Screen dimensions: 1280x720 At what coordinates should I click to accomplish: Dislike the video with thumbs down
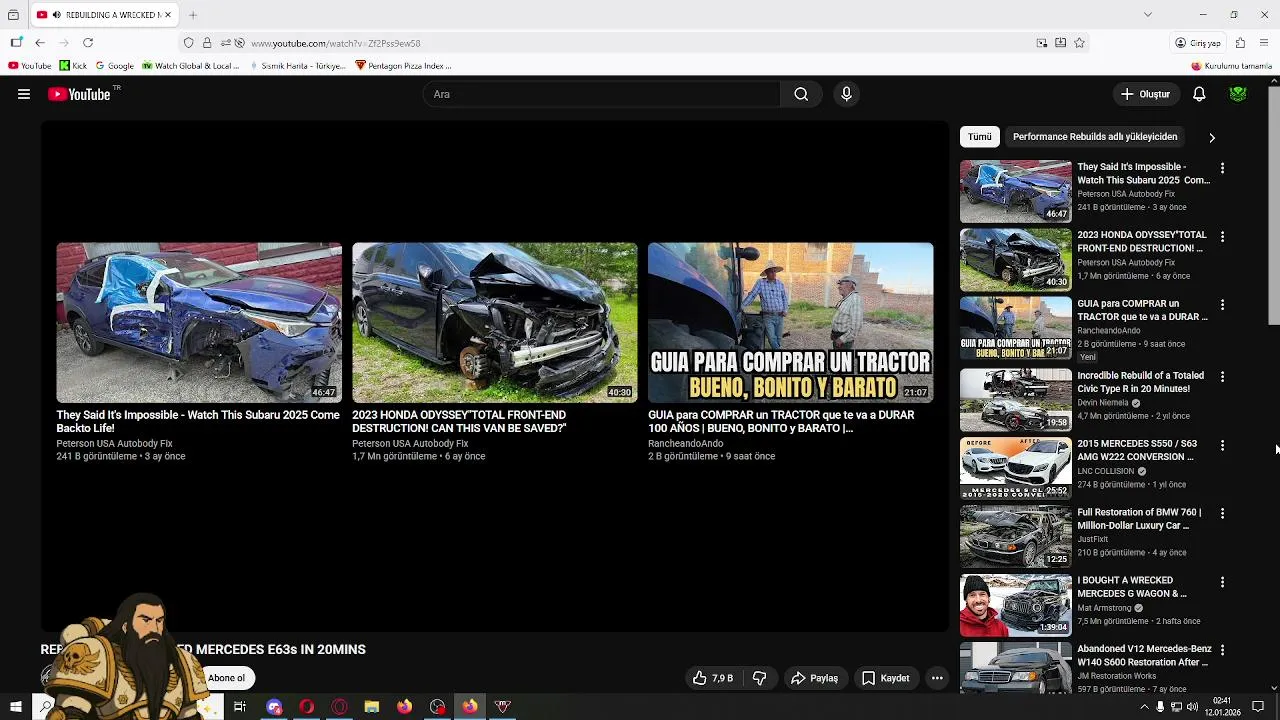pos(759,678)
